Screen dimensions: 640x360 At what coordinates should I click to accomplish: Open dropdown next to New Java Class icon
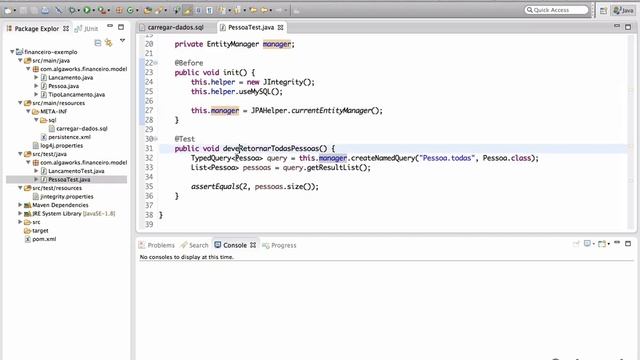(137, 11)
